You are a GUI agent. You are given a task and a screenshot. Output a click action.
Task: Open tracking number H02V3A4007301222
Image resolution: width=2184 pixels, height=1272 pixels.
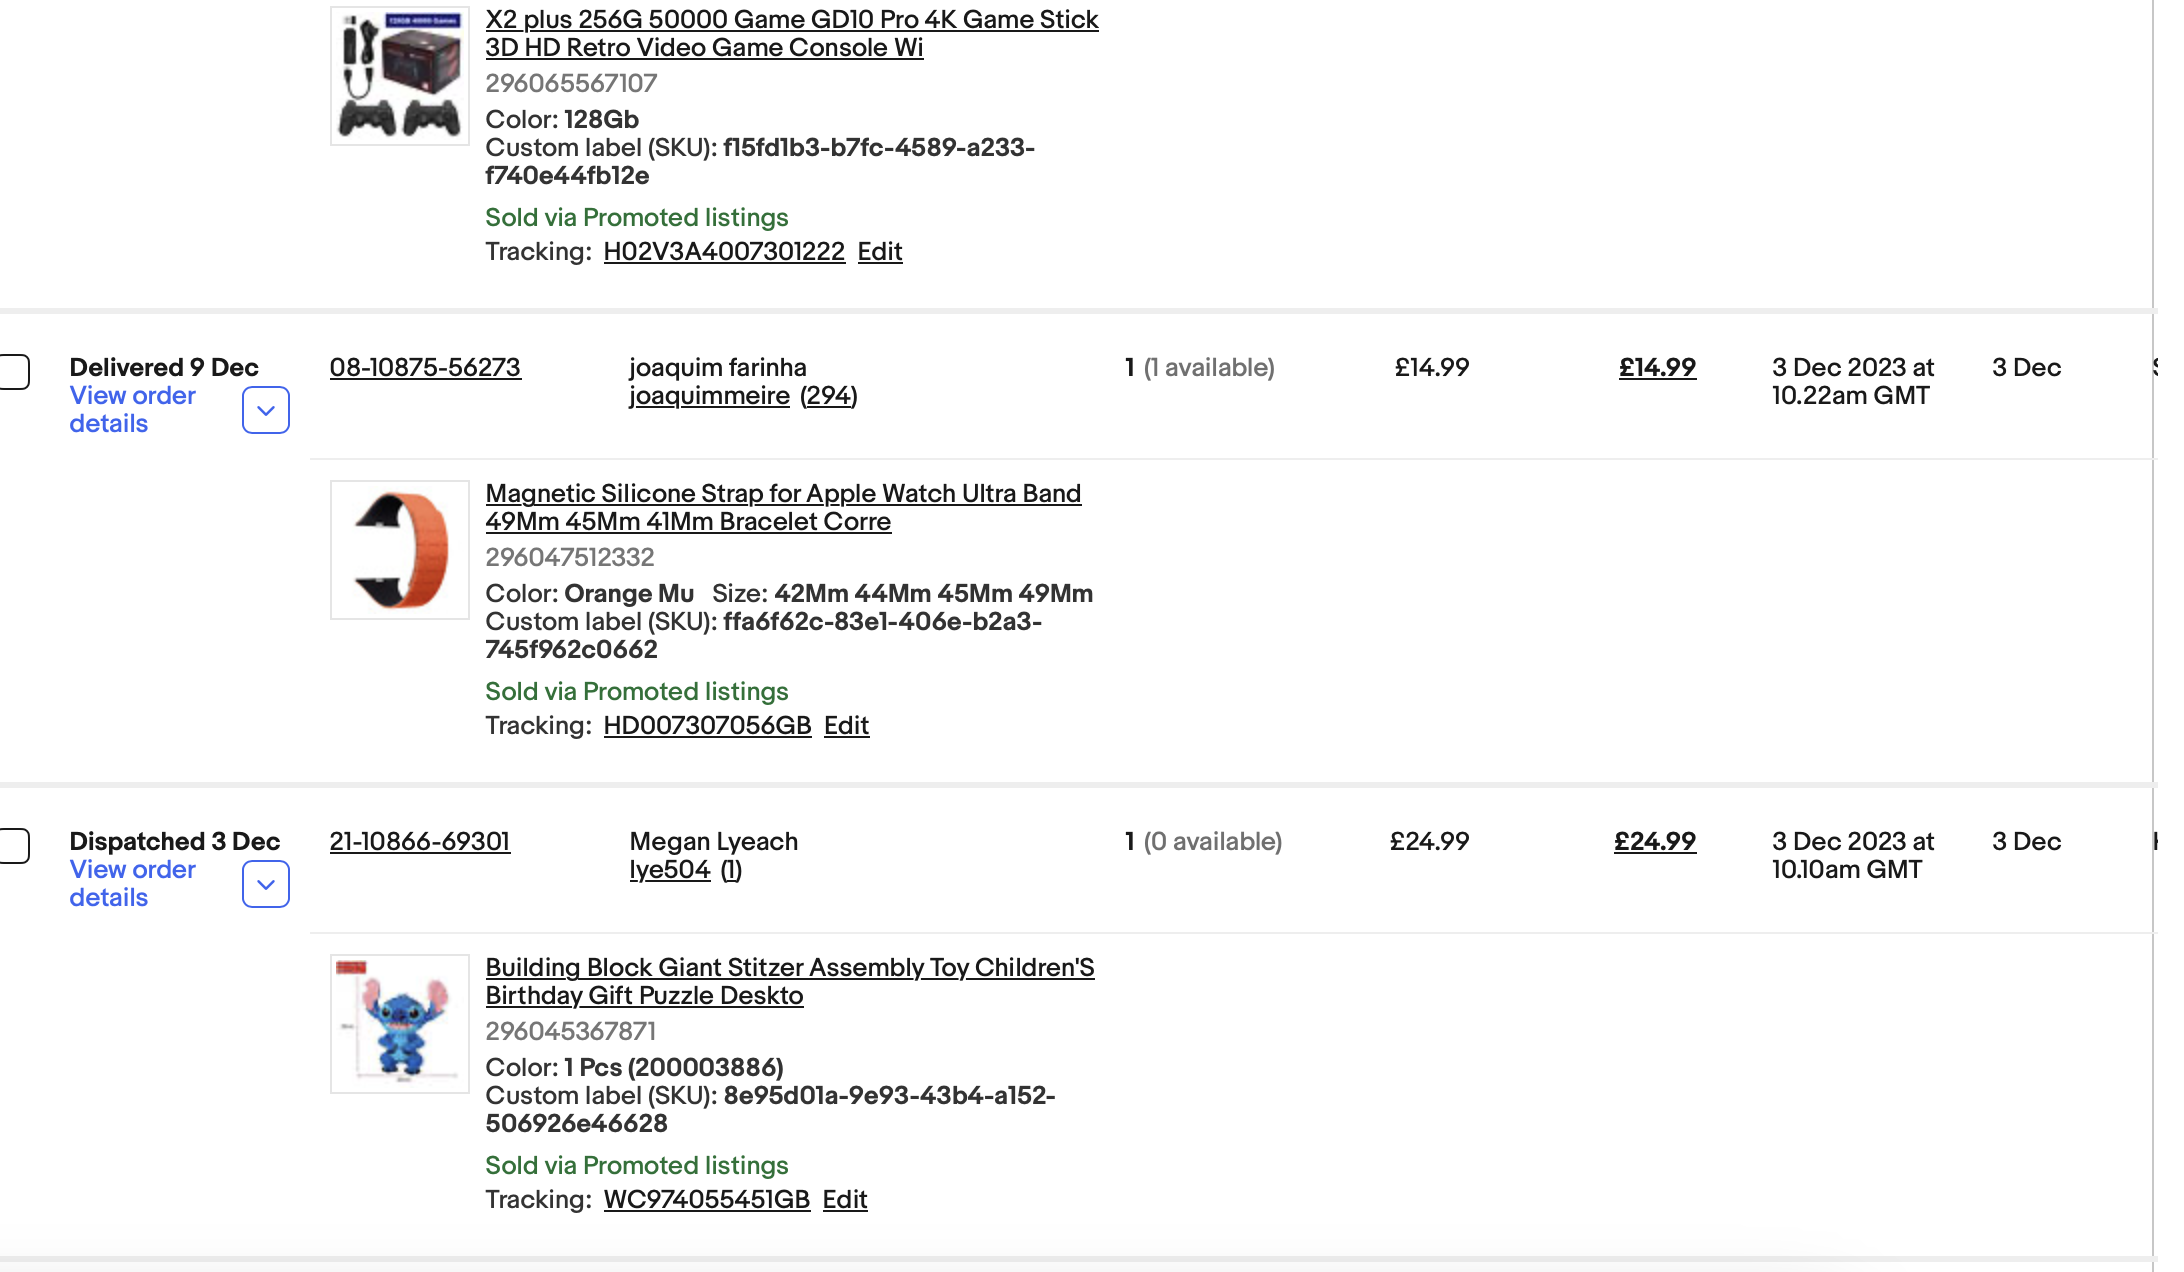(724, 251)
